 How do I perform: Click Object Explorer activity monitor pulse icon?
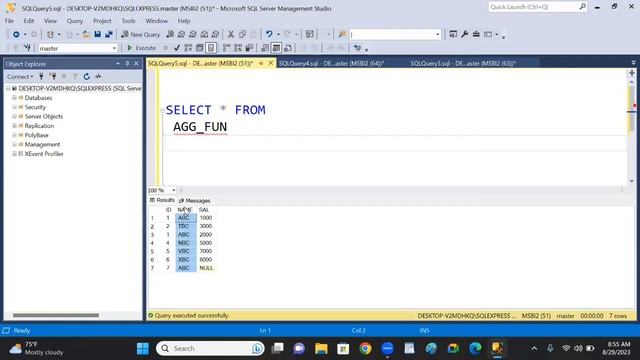(x=98, y=76)
